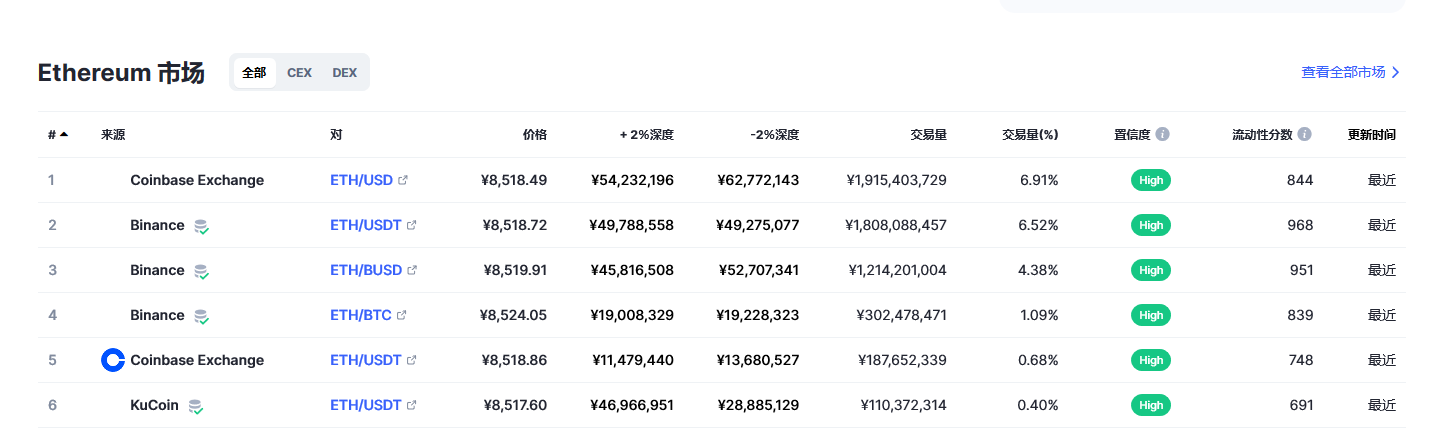Click the Coinbase logo in row 5
Viewport: 1450px width, 430px height.
point(113,360)
